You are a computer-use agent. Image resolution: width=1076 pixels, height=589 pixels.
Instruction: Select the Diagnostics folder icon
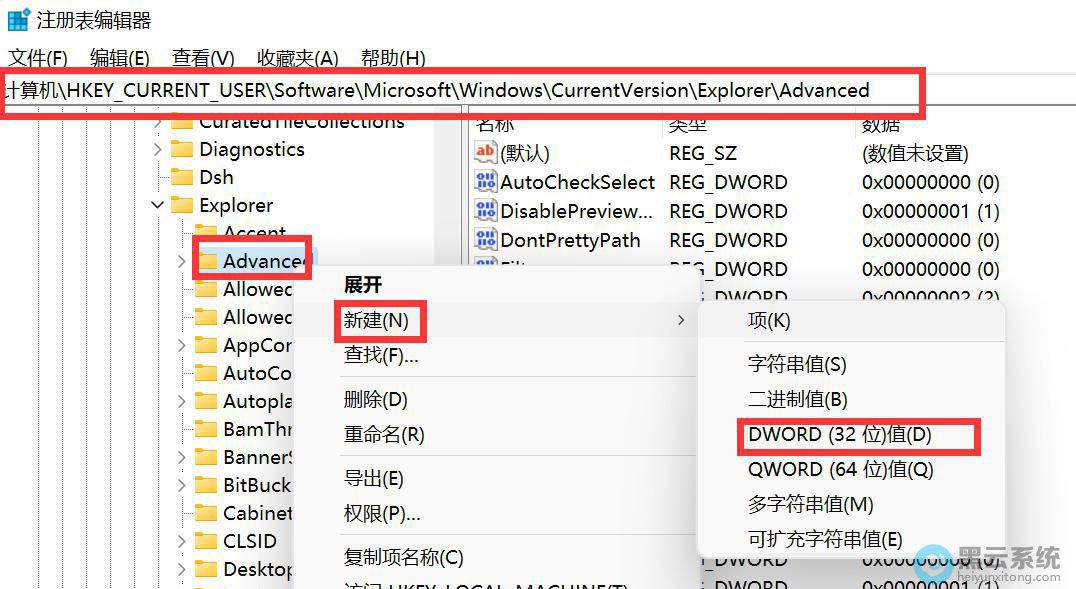[x=181, y=149]
